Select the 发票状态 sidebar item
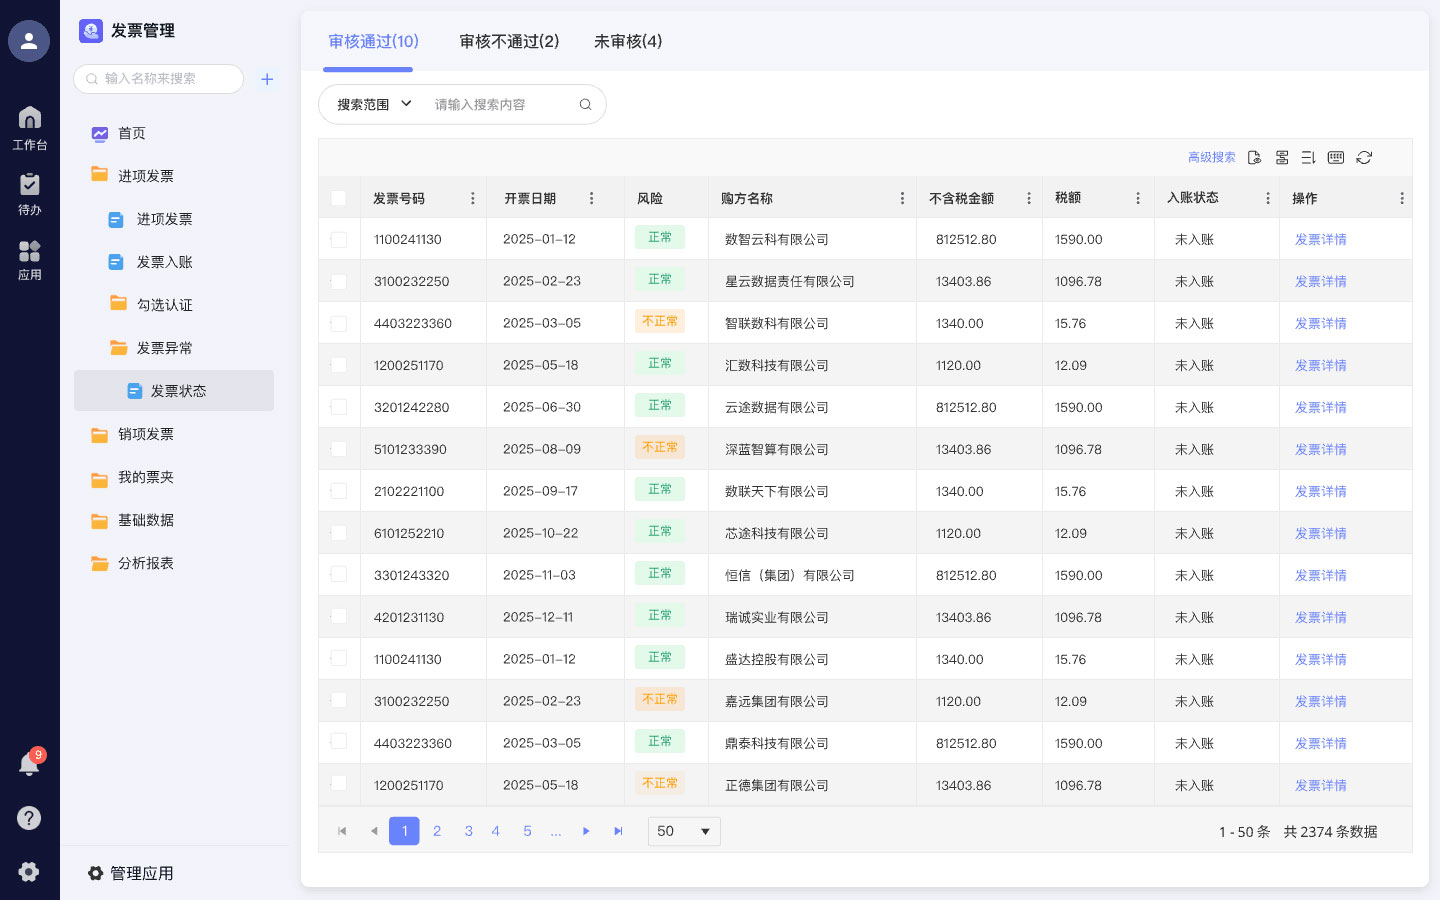Image resolution: width=1440 pixels, height=900 pixels. [174, 391]
